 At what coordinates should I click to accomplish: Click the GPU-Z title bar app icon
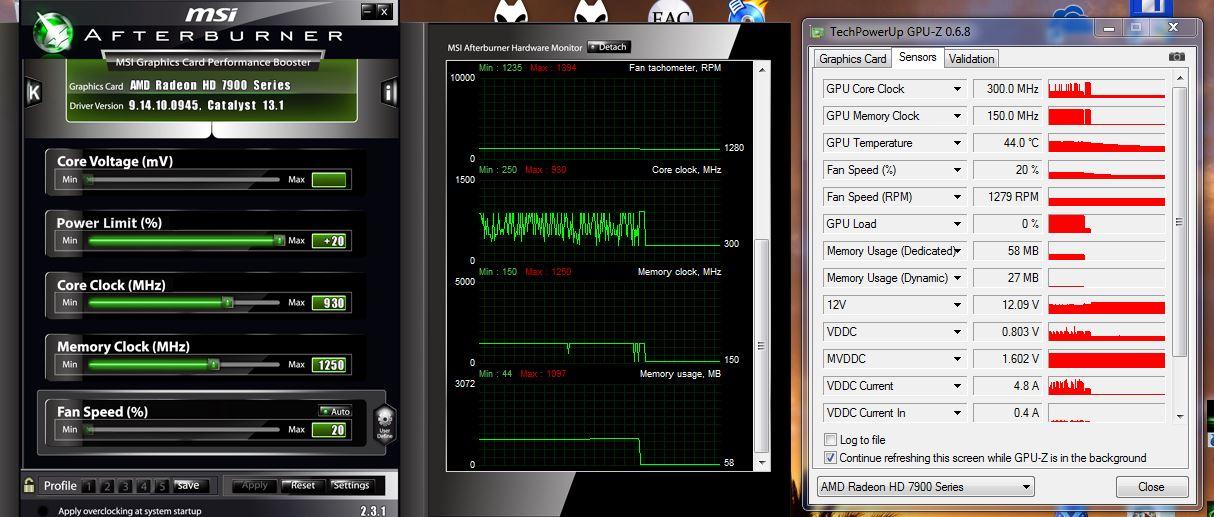coord(817,30)
